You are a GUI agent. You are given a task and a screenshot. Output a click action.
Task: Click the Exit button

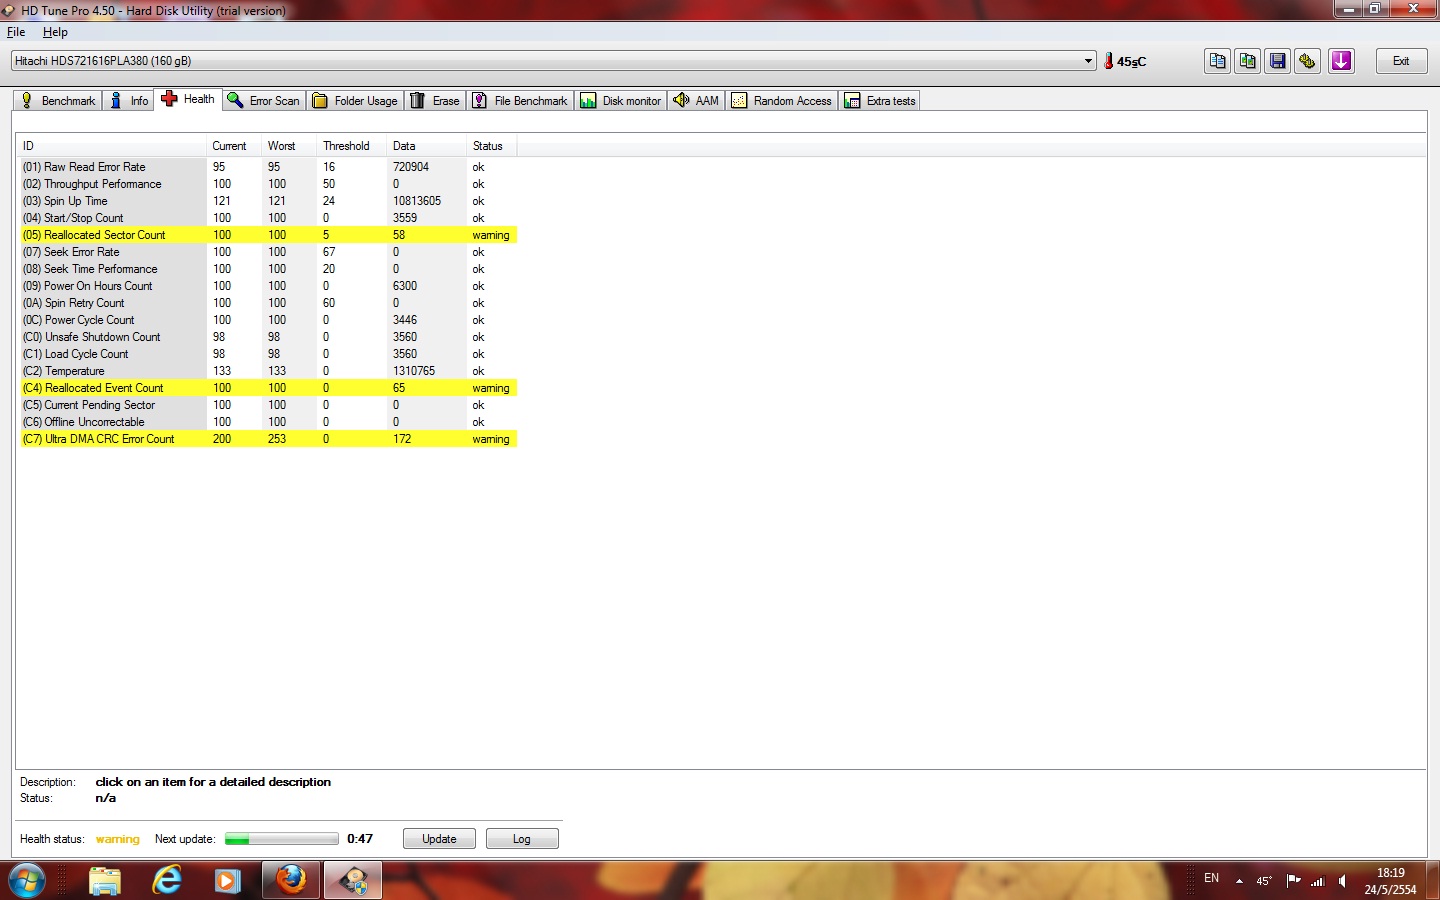tap(1401, 61)
